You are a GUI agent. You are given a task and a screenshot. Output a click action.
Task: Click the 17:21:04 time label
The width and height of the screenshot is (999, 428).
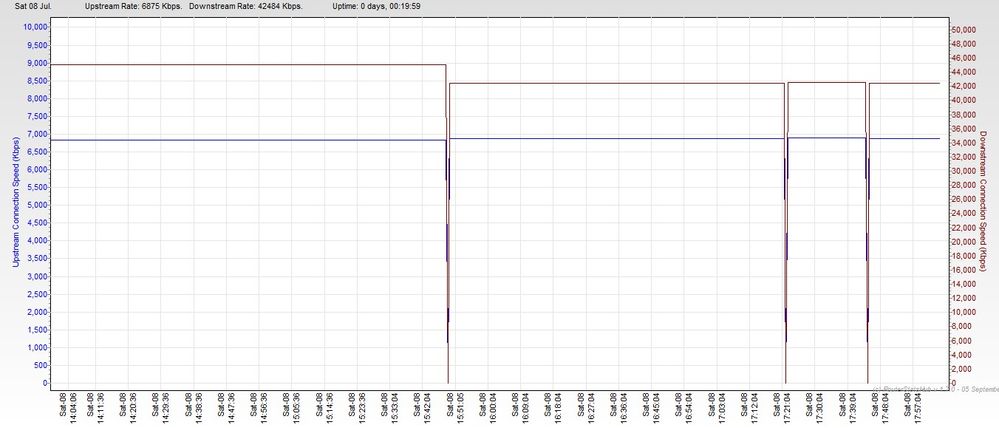point(788,408)
